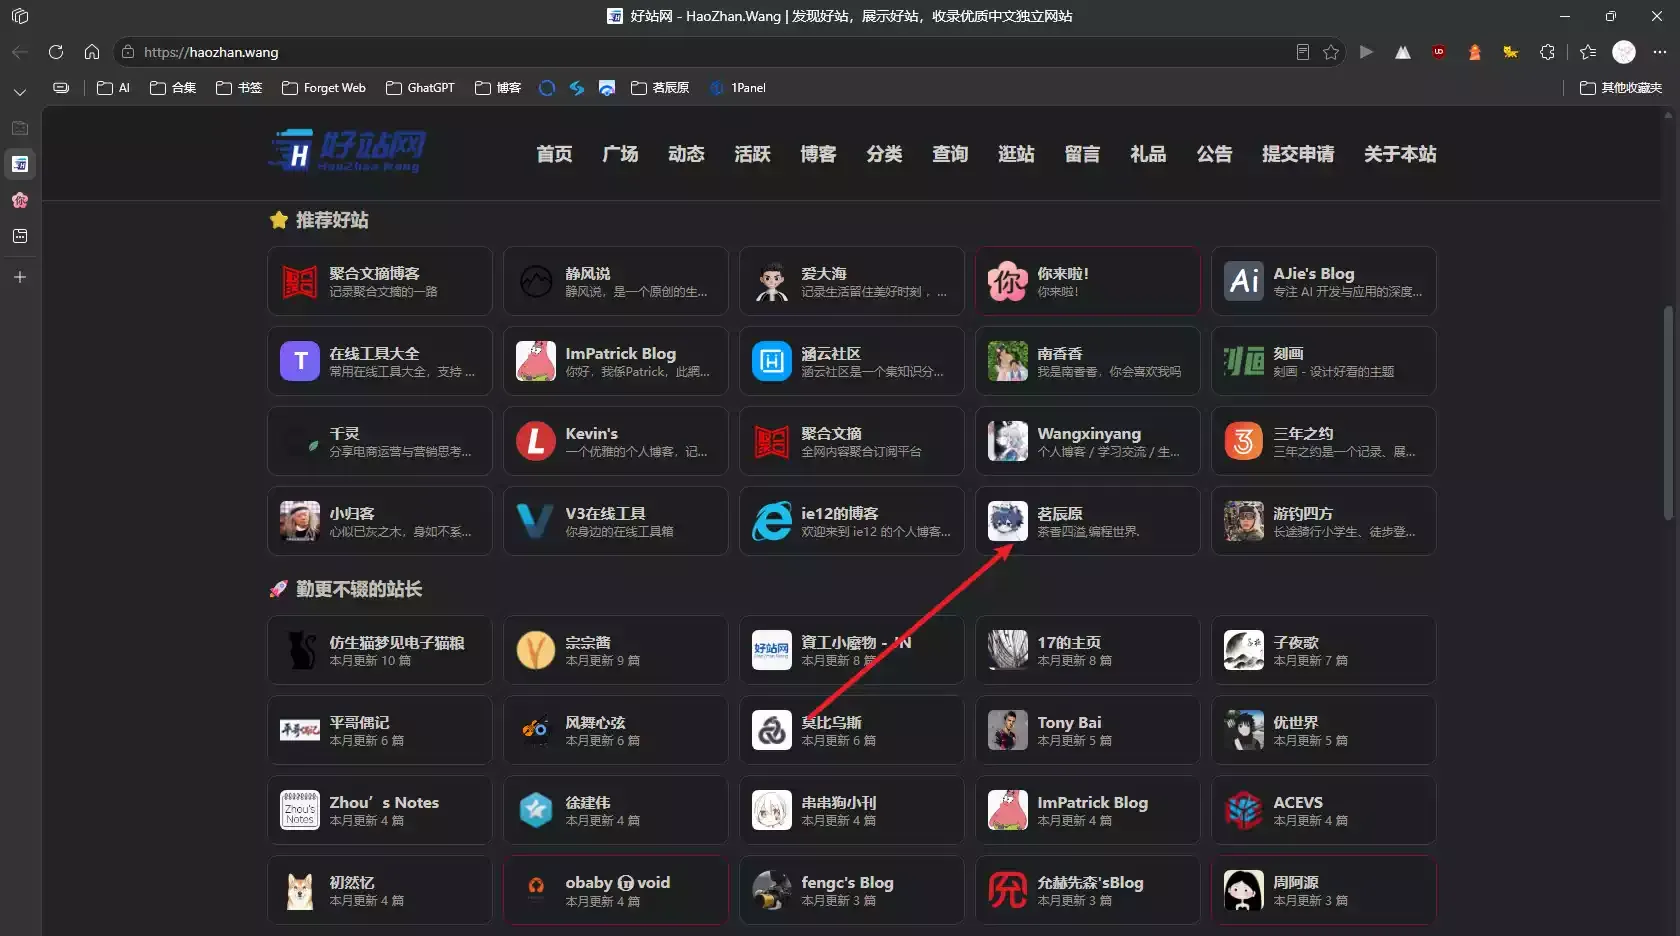Expand the vertical tabs chevron

(20, 92)
